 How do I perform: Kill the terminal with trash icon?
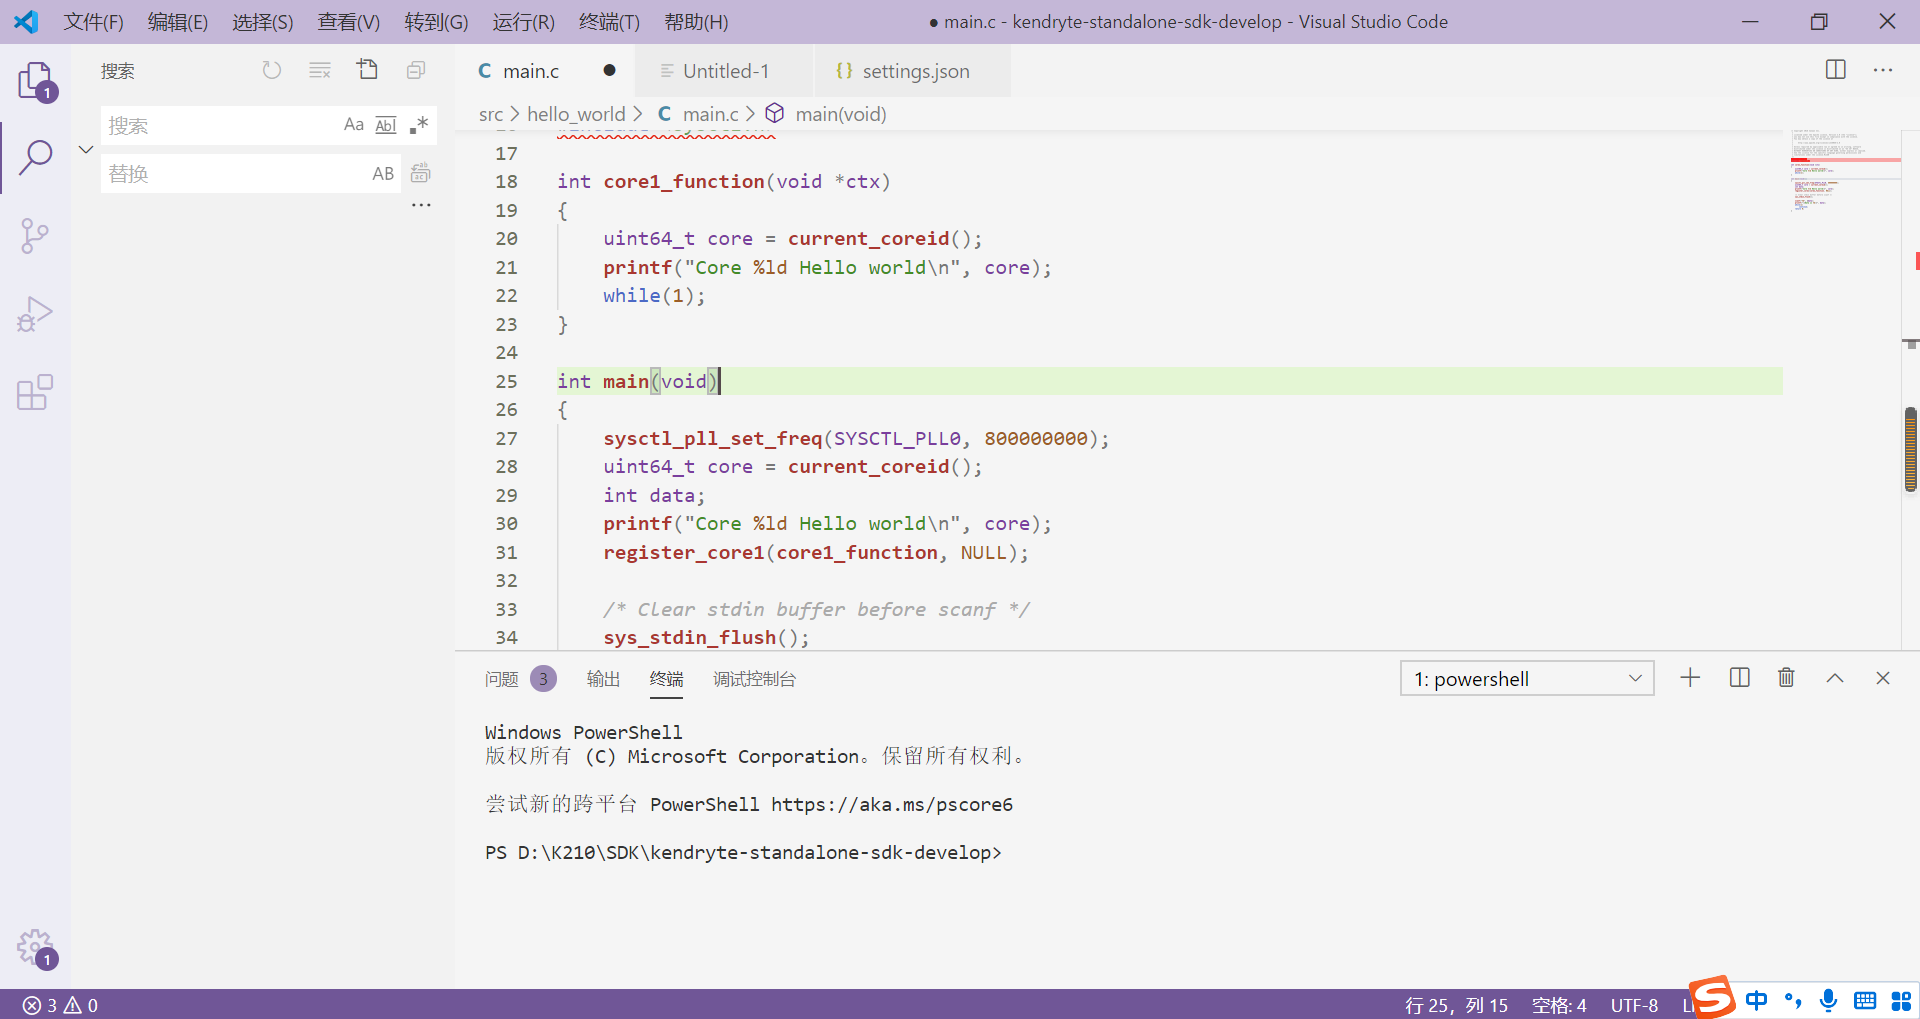point(1787,678)
